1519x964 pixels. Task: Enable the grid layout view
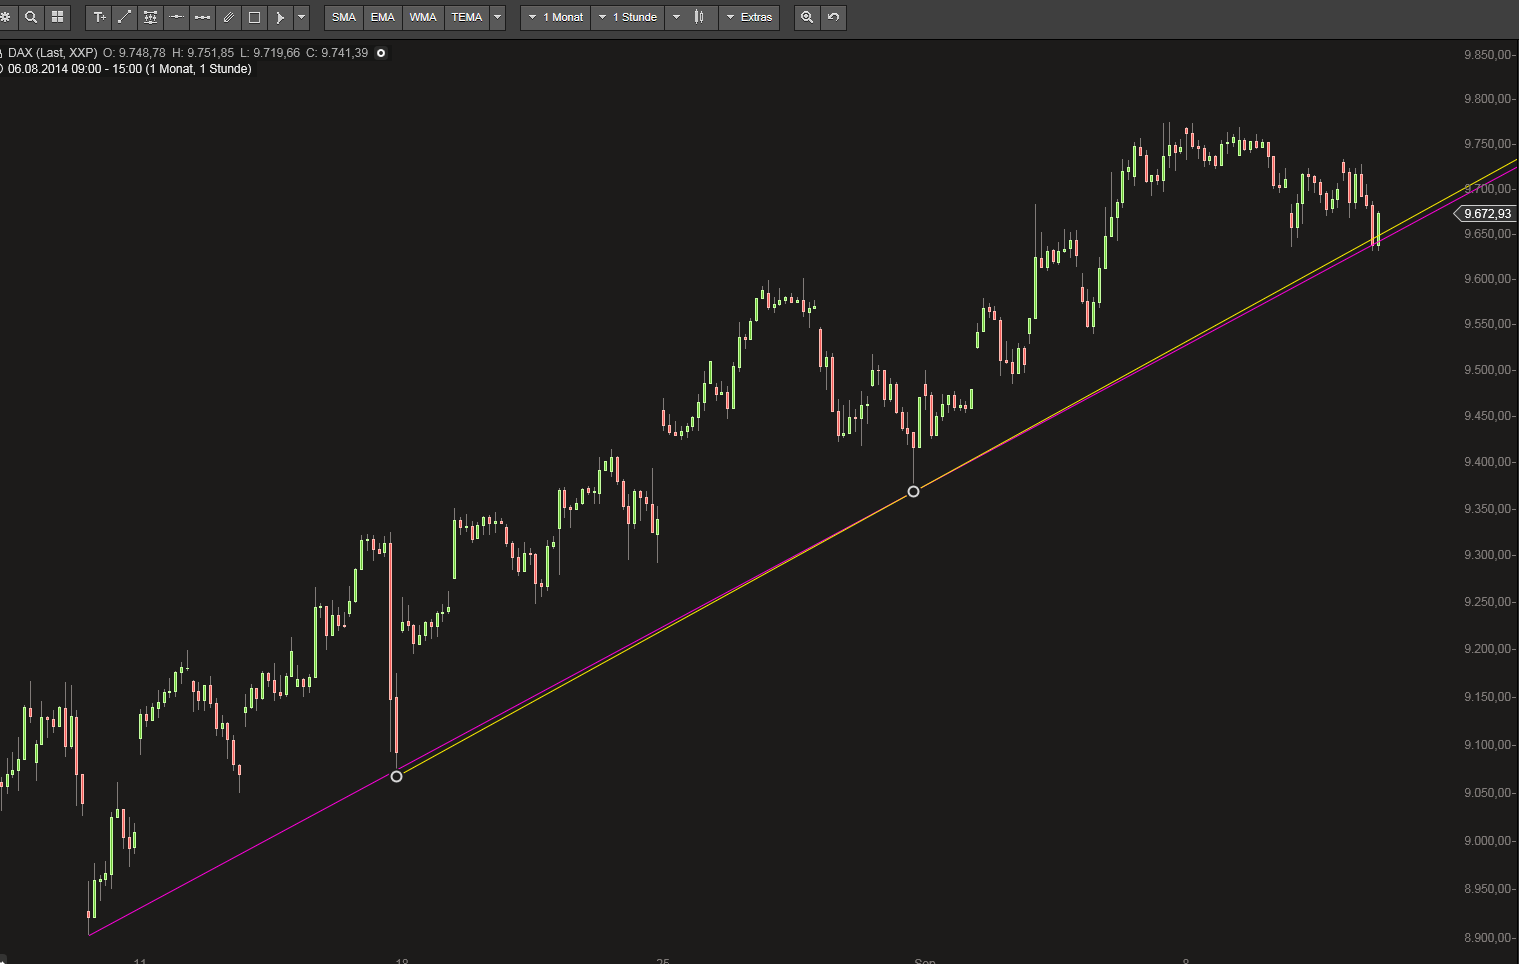point(57,17)
